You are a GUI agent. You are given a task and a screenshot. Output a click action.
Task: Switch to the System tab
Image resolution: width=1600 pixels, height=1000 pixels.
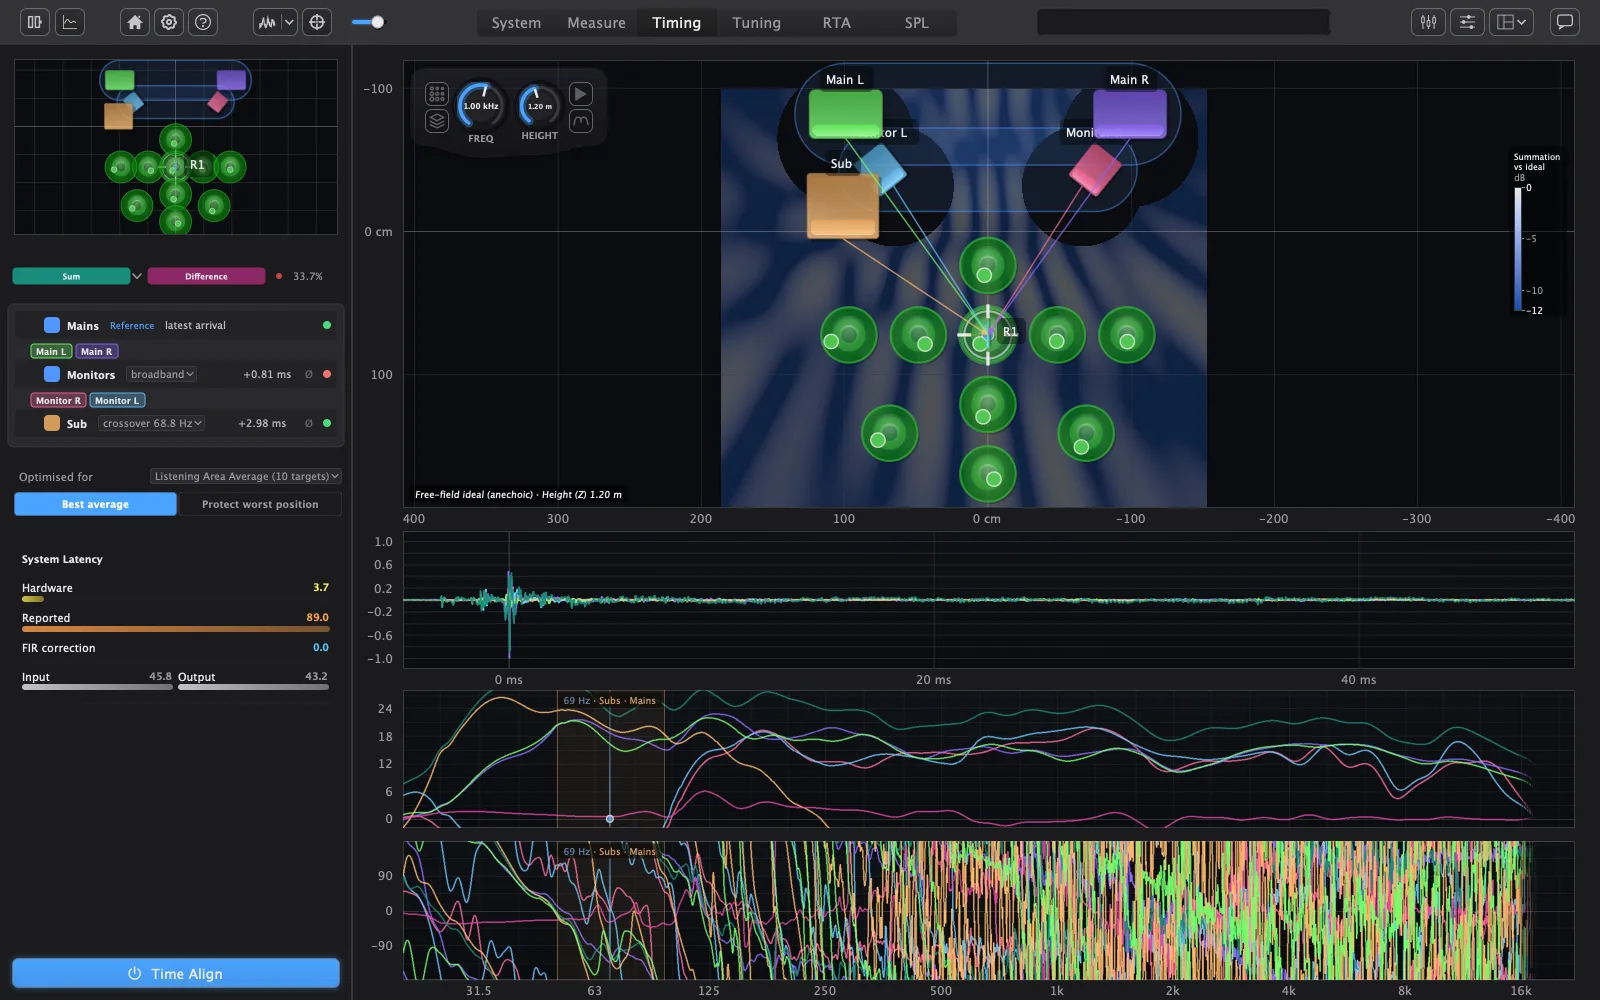click(x=516, y=23)
